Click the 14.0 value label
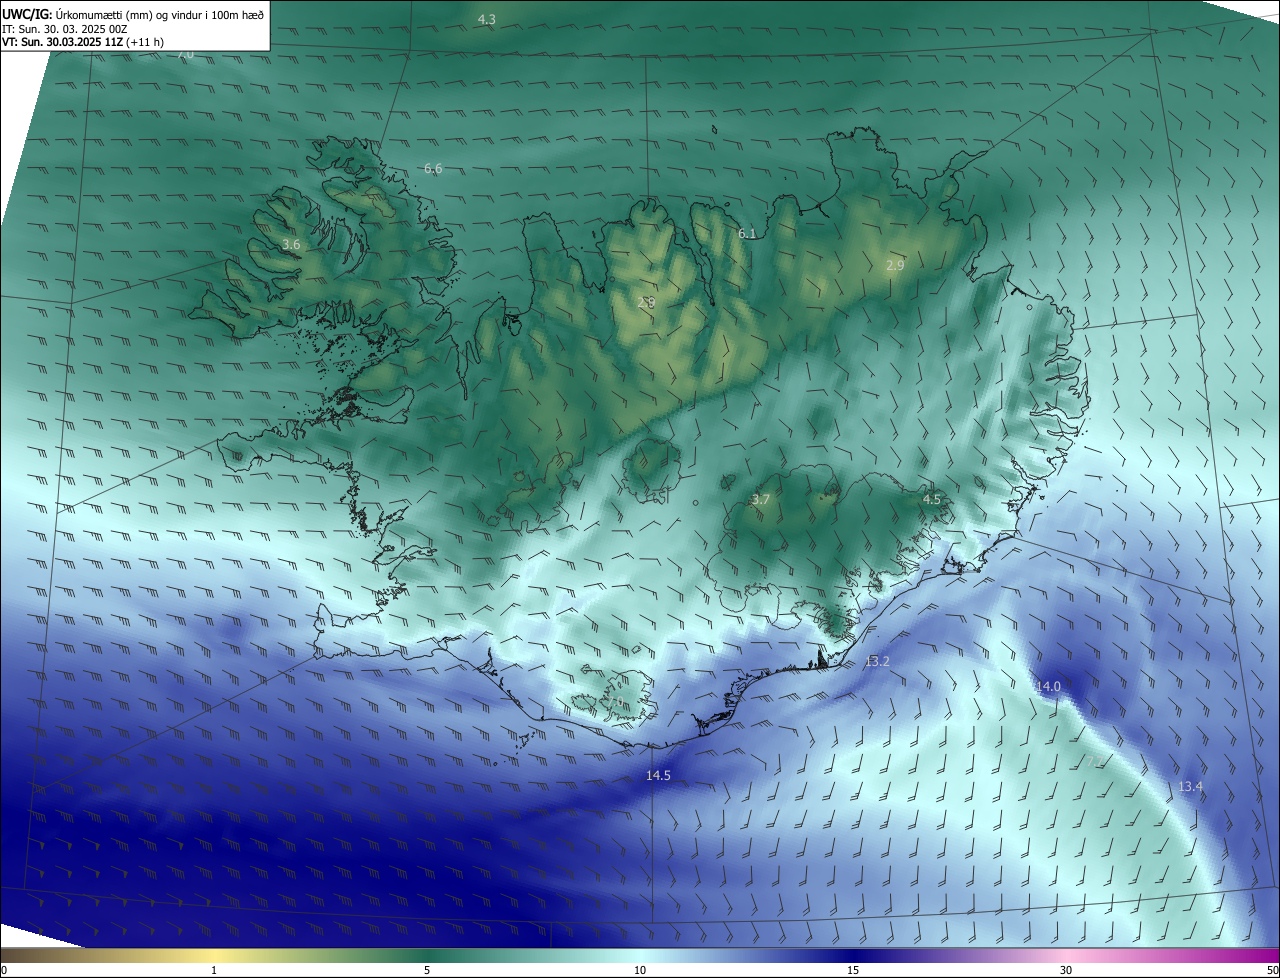Image resolution: width=1280 pixels, height=978 pixels. tap(1048, 686)
